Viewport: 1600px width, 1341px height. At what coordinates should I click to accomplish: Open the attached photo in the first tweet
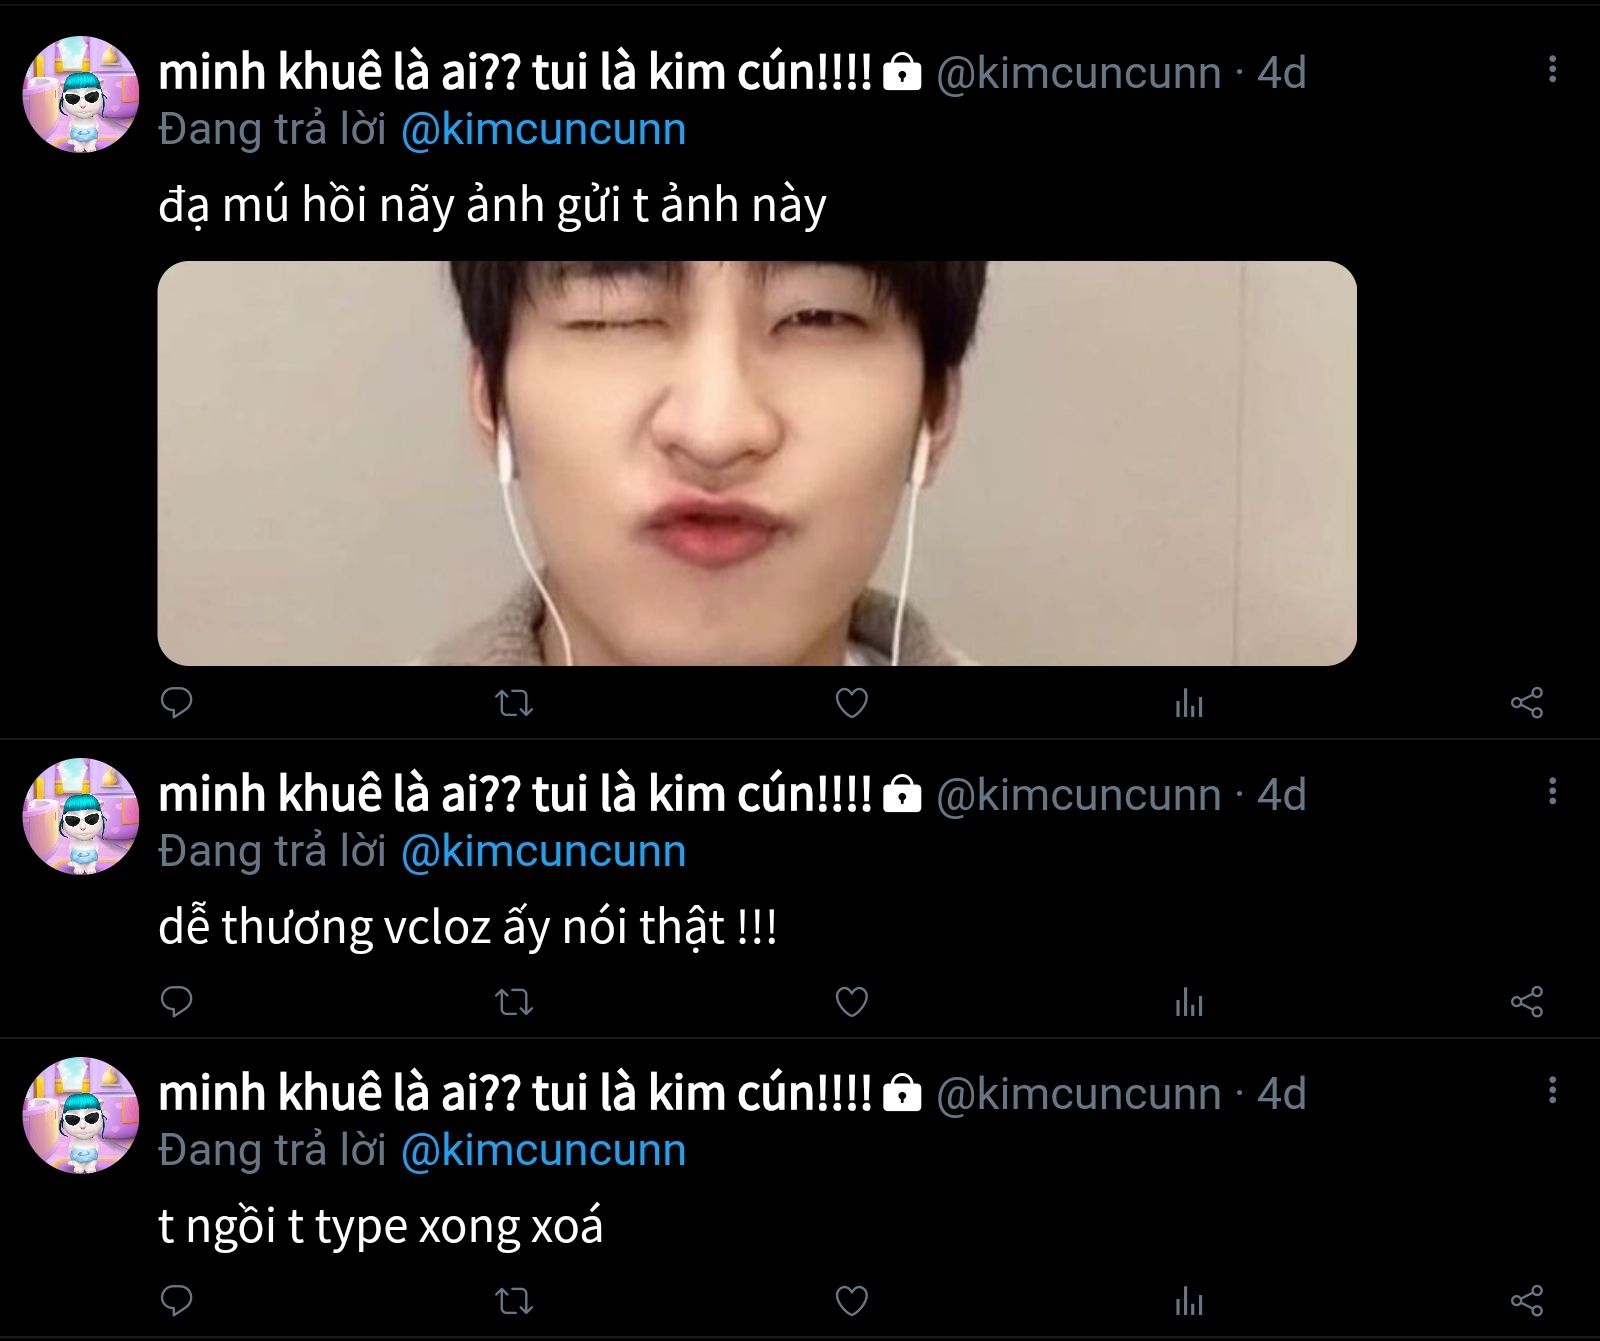click(x=756, y=463)
